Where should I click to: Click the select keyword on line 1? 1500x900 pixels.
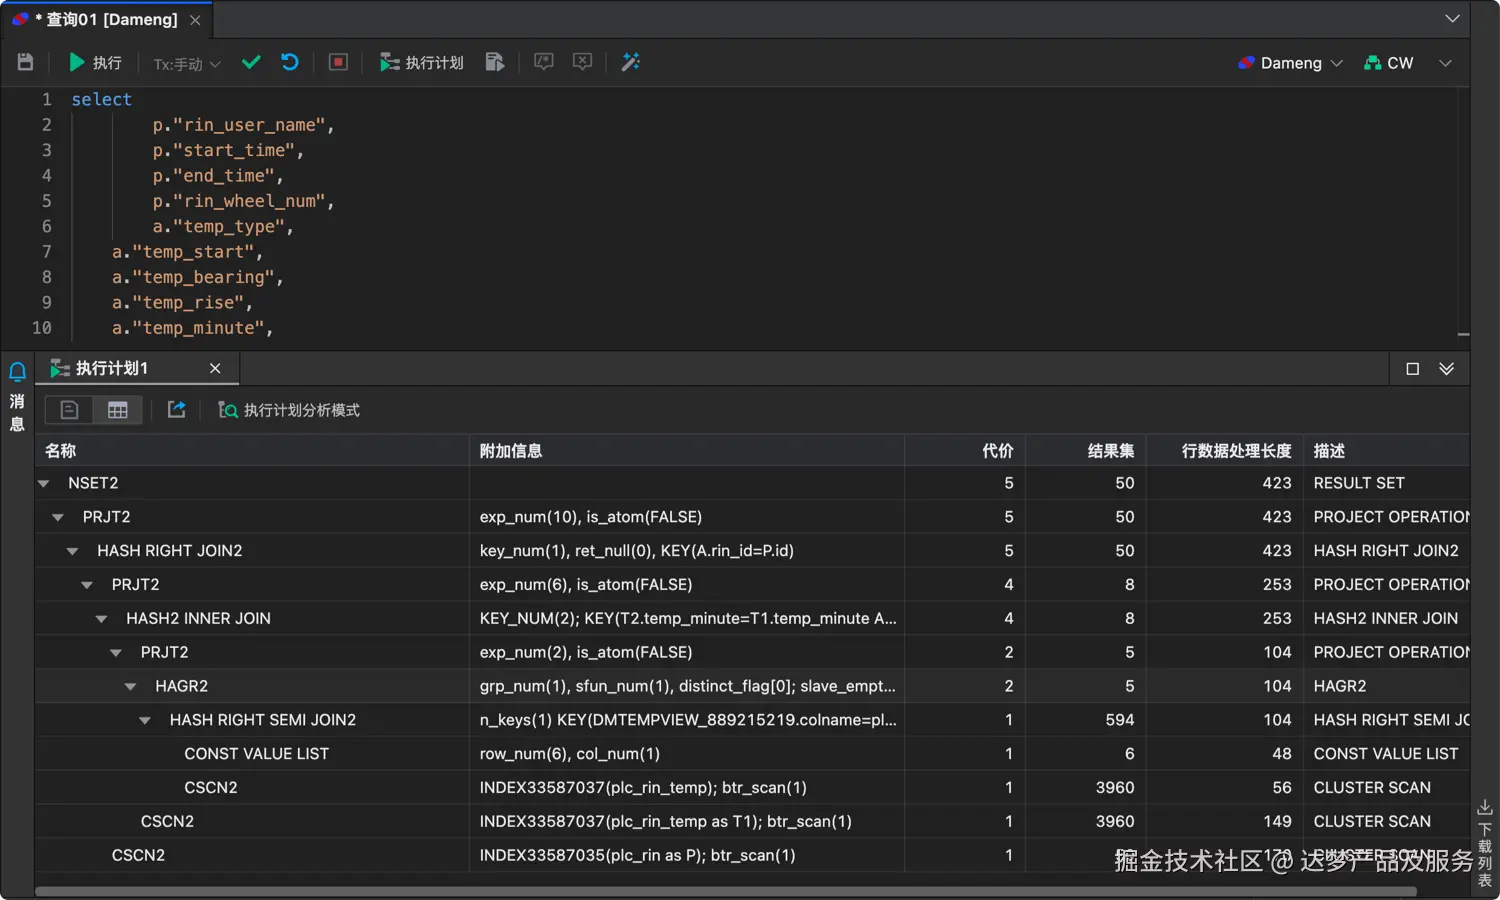pyautogui.click(x=101, y=99)
